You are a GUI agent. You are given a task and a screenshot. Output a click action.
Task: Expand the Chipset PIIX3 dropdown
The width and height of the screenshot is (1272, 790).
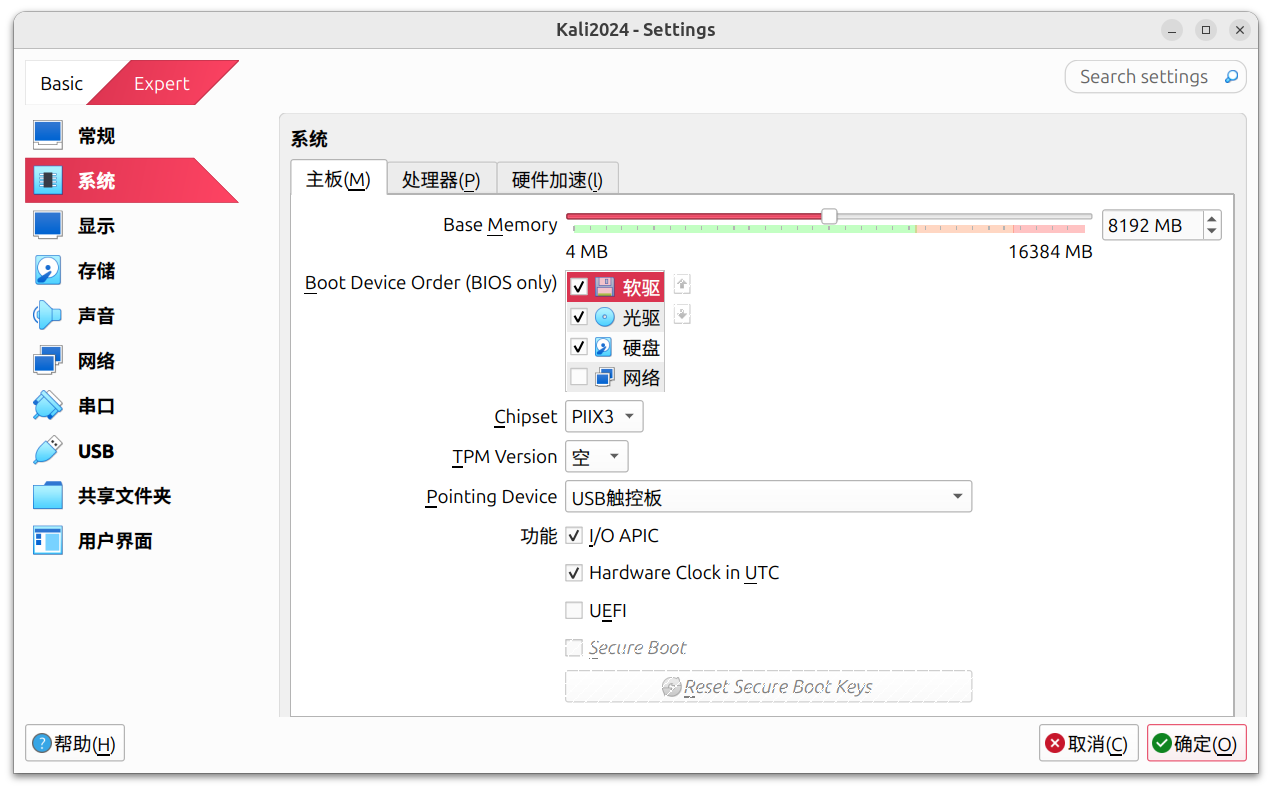[604, 416]
